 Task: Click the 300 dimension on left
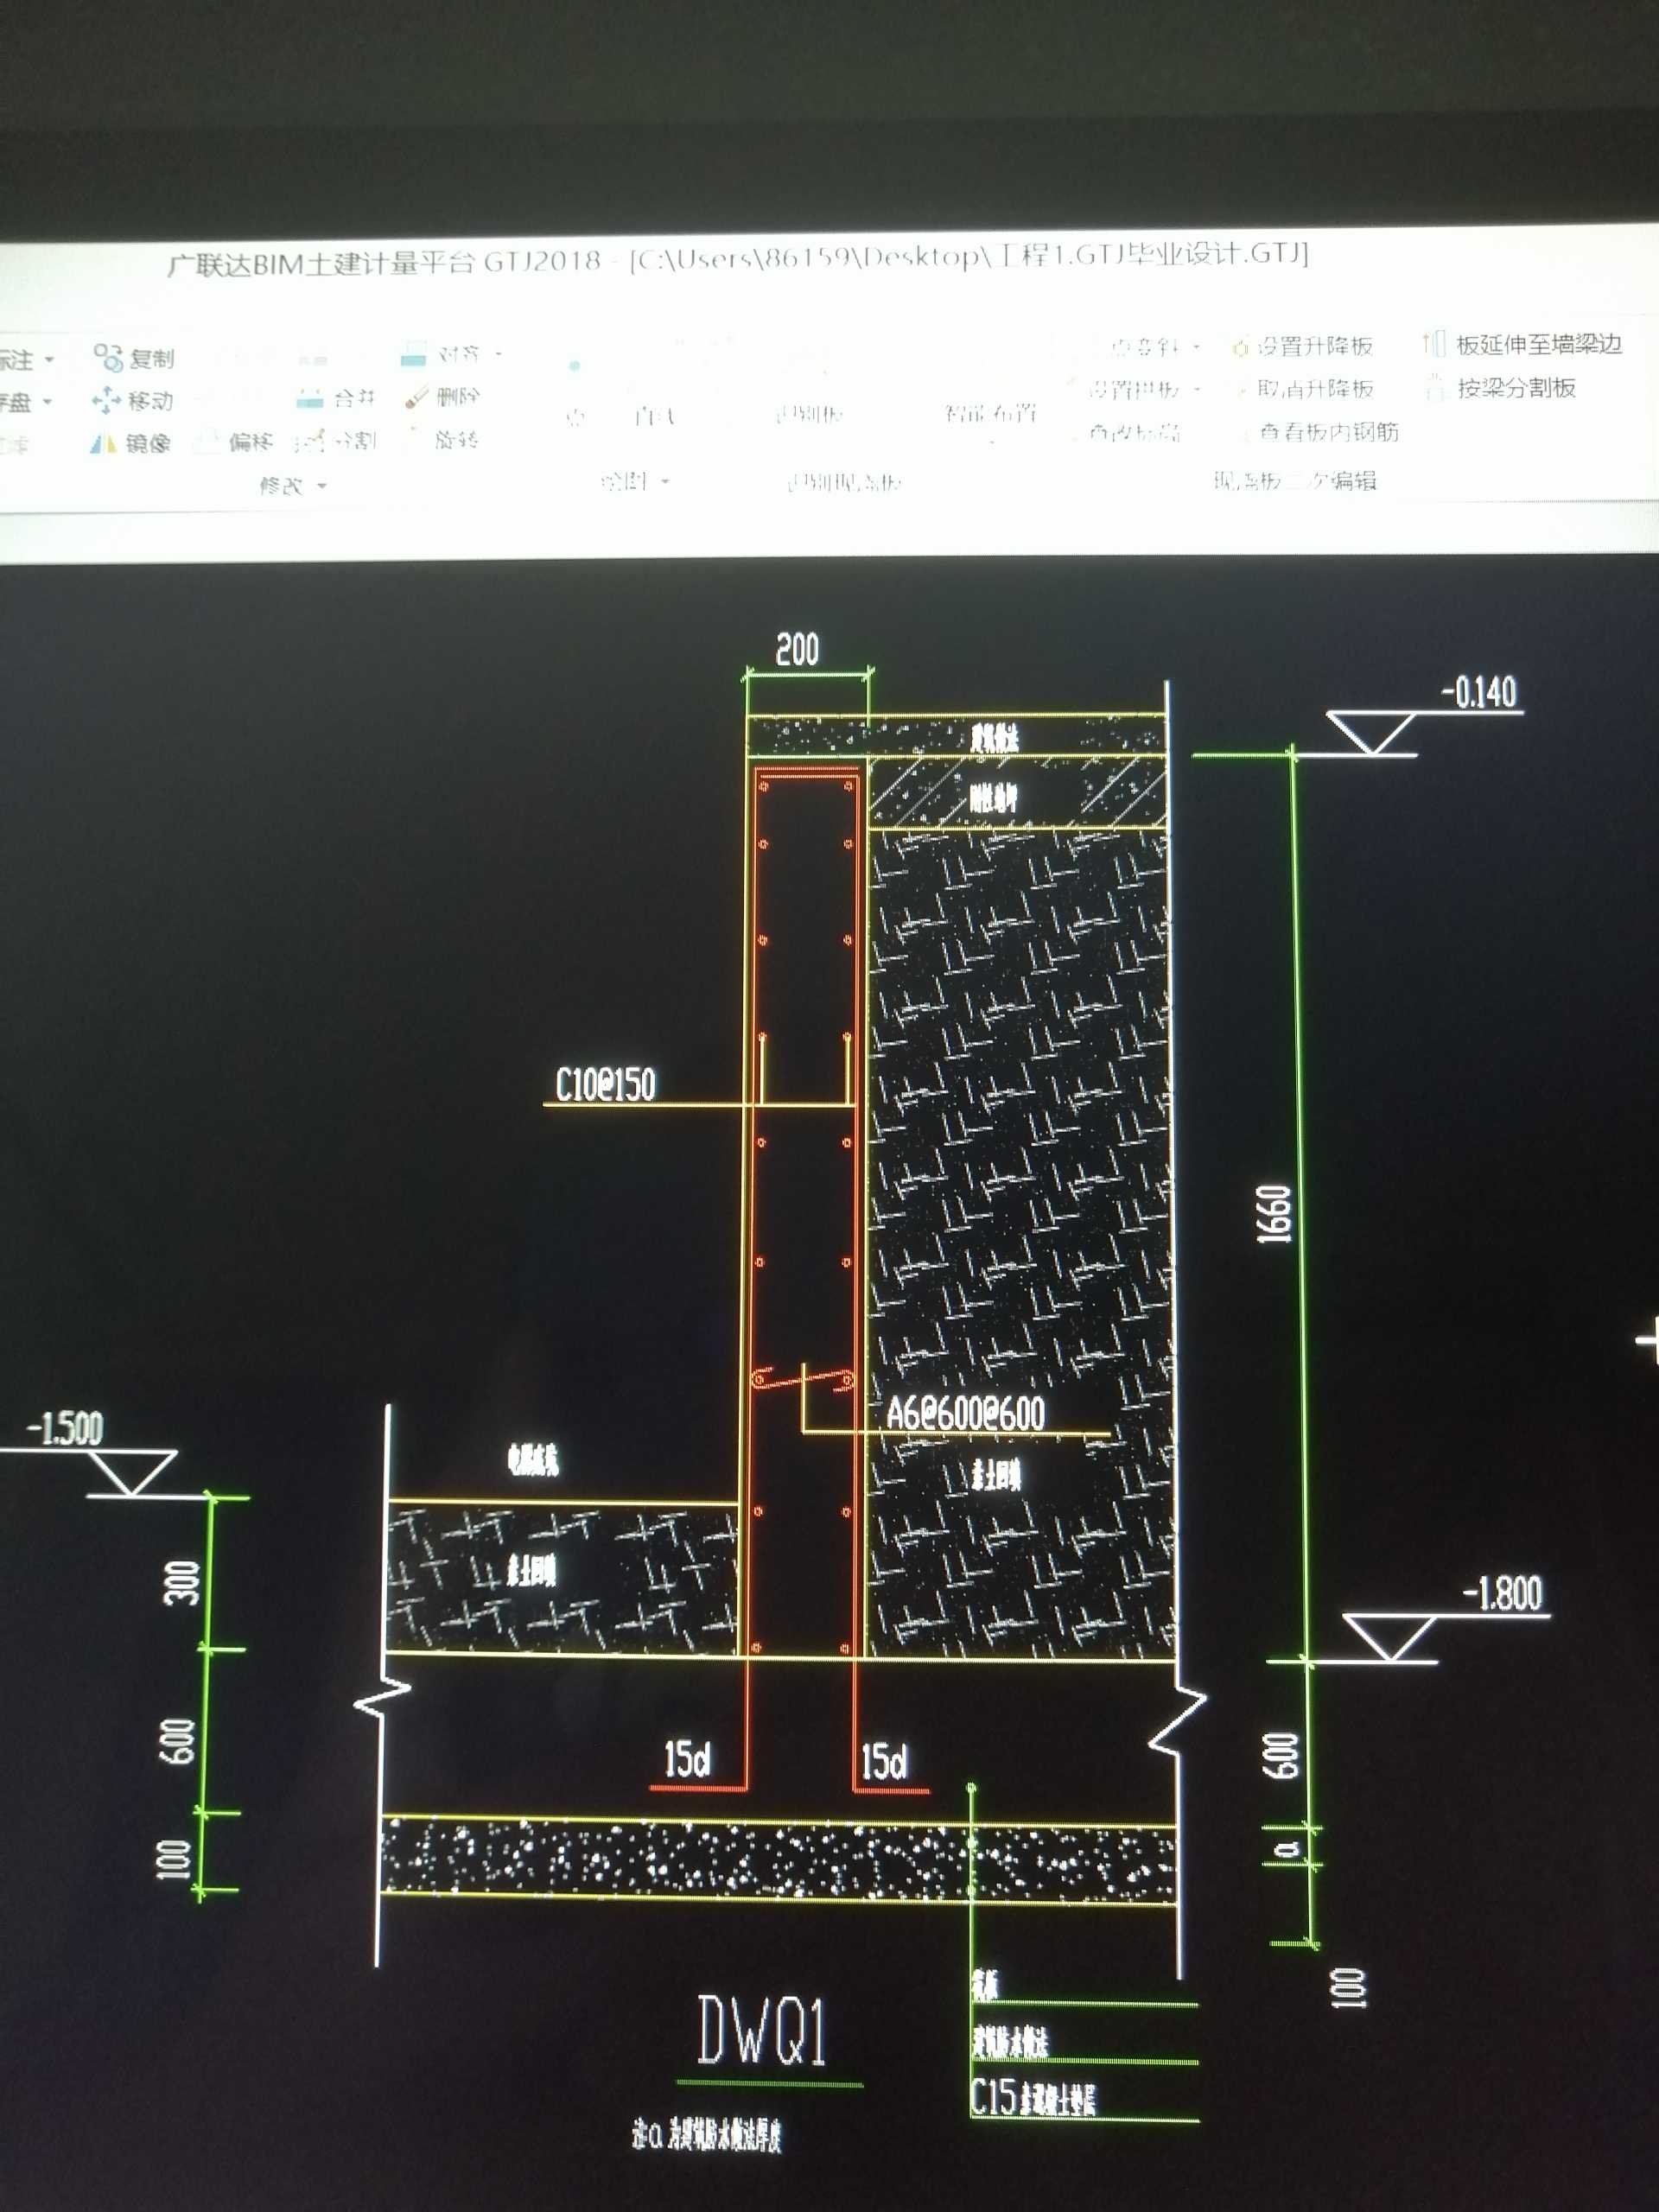[x=182, y=1582]
